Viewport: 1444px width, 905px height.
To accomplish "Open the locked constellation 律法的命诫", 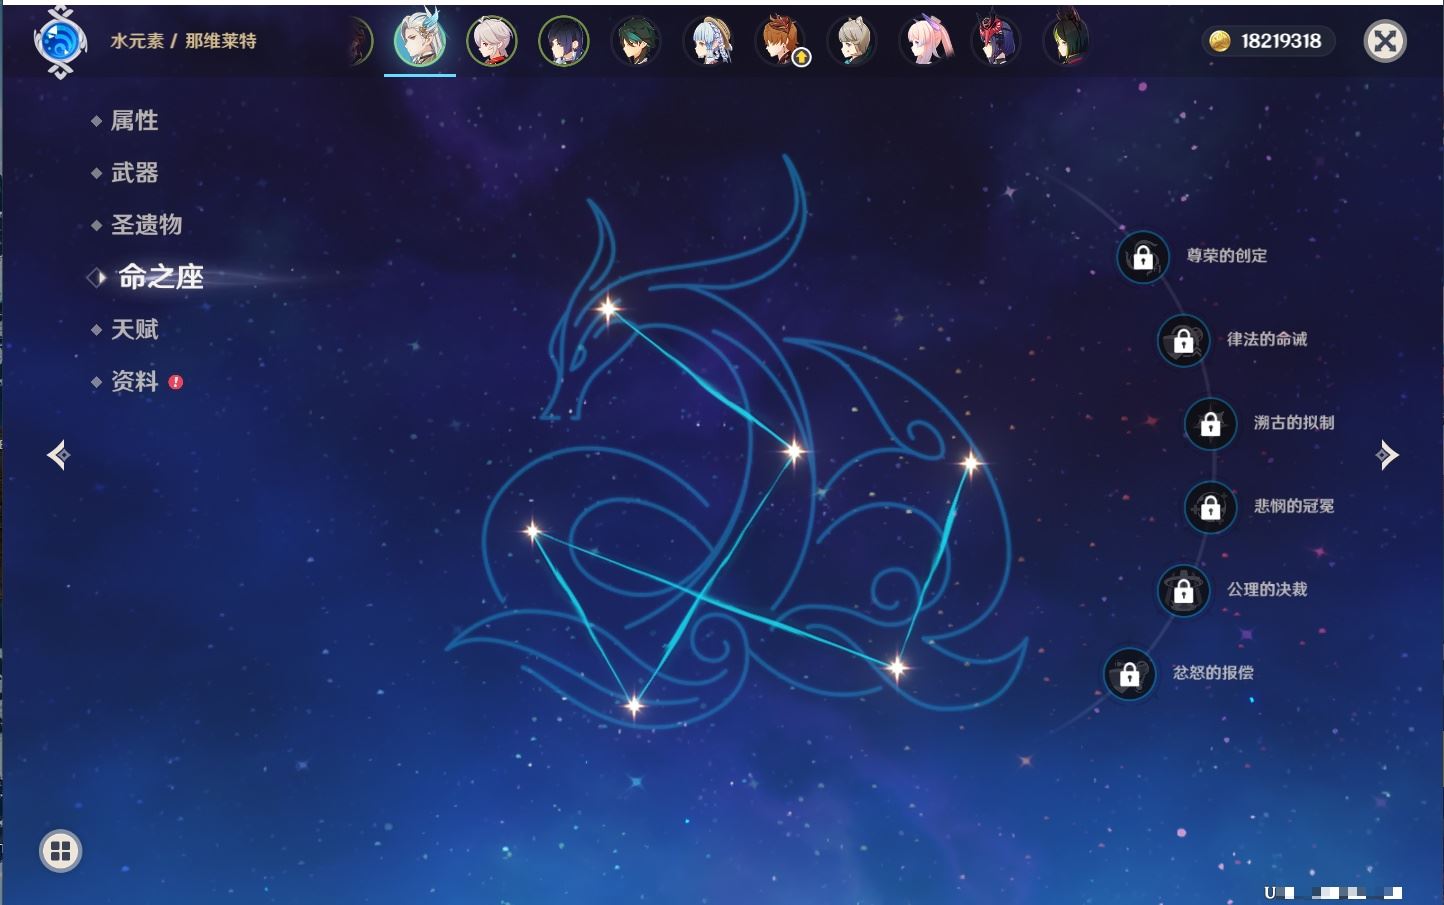I will (1183, 340).
